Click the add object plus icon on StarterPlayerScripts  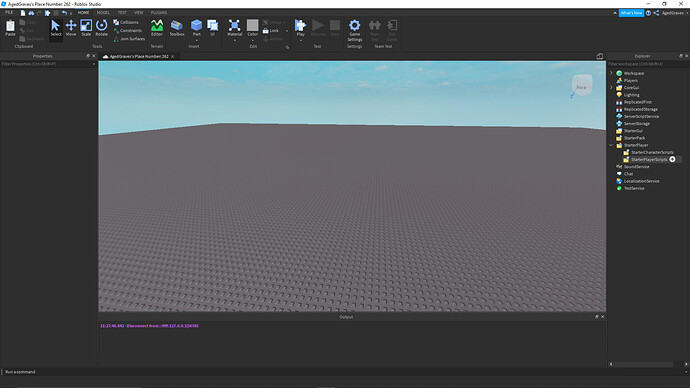click(672, 159)
